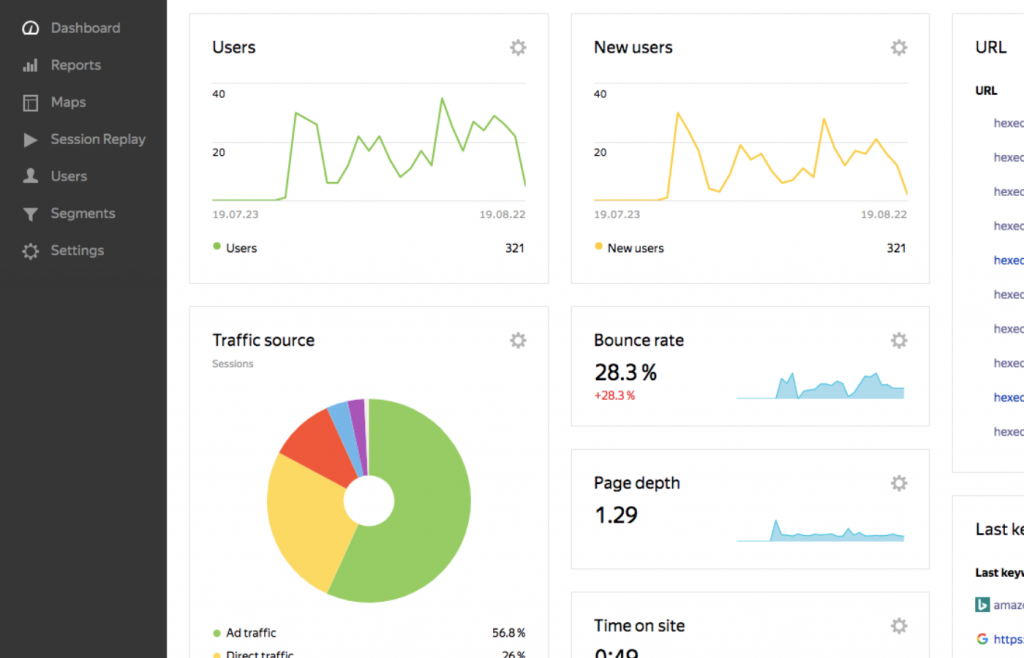
Task: Open New users widget settings gear
Action: click(899, 48)
